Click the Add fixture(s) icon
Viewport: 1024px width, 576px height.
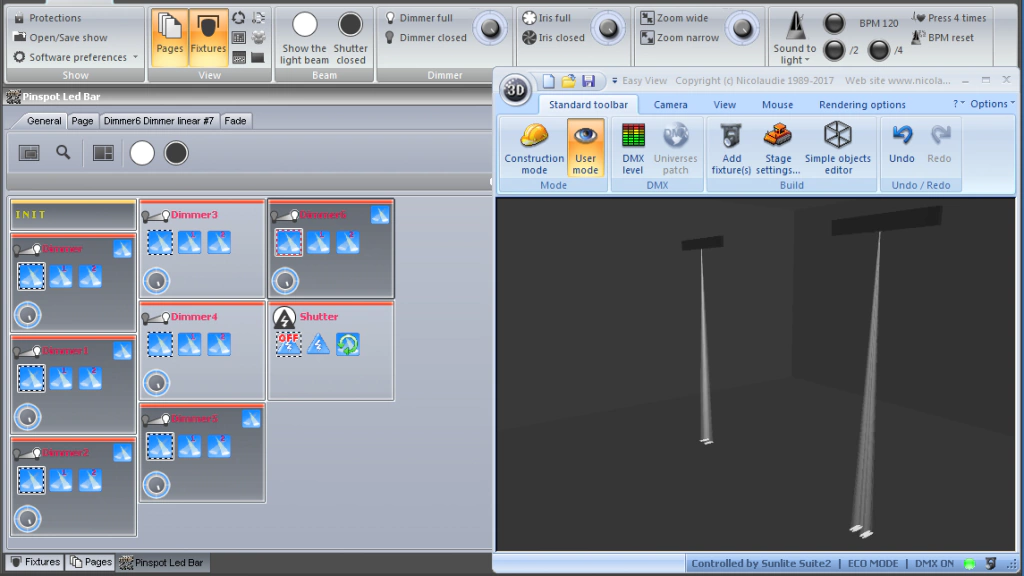point(731,148)
